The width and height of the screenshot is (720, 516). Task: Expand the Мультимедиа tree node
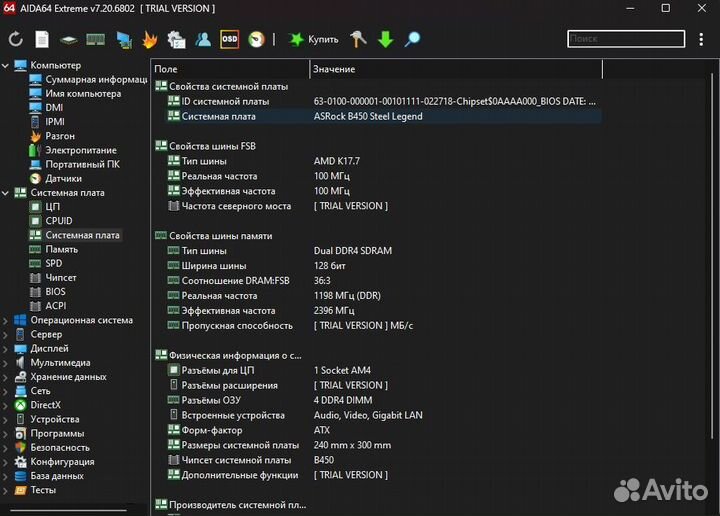(x=6, y=364)
